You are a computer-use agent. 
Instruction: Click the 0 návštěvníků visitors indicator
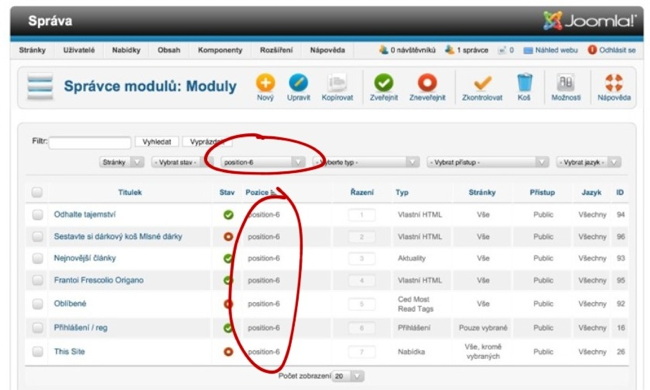click(x=407, y=50)
